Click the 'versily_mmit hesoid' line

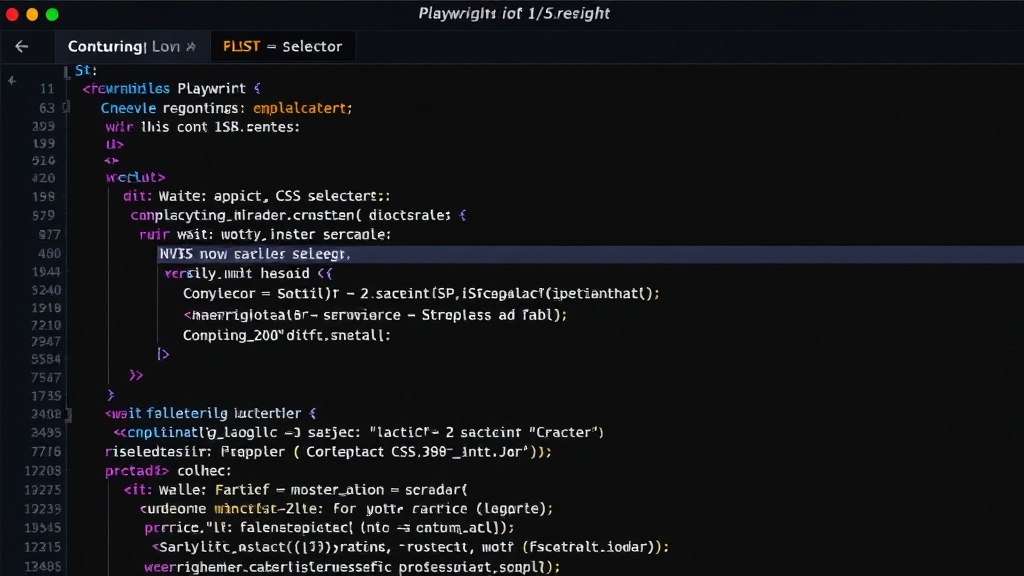coord(248,273)
